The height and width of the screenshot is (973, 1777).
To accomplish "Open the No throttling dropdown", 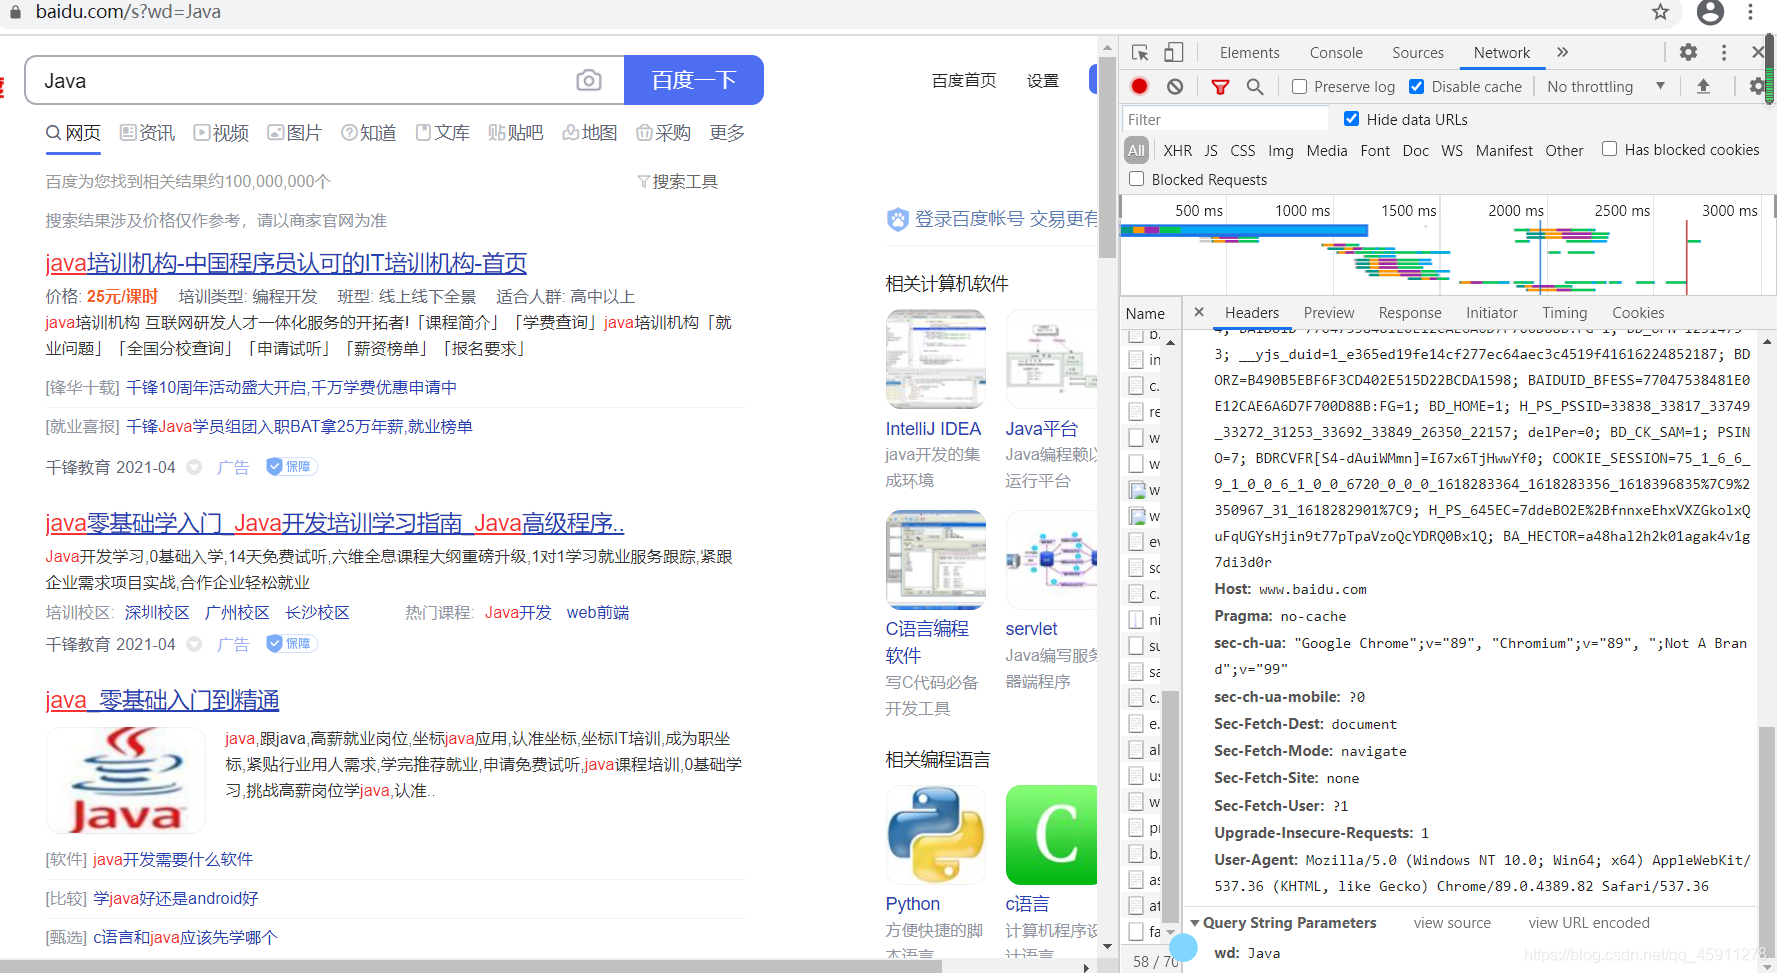I will pyautogui.click(x=1606, y=87).
